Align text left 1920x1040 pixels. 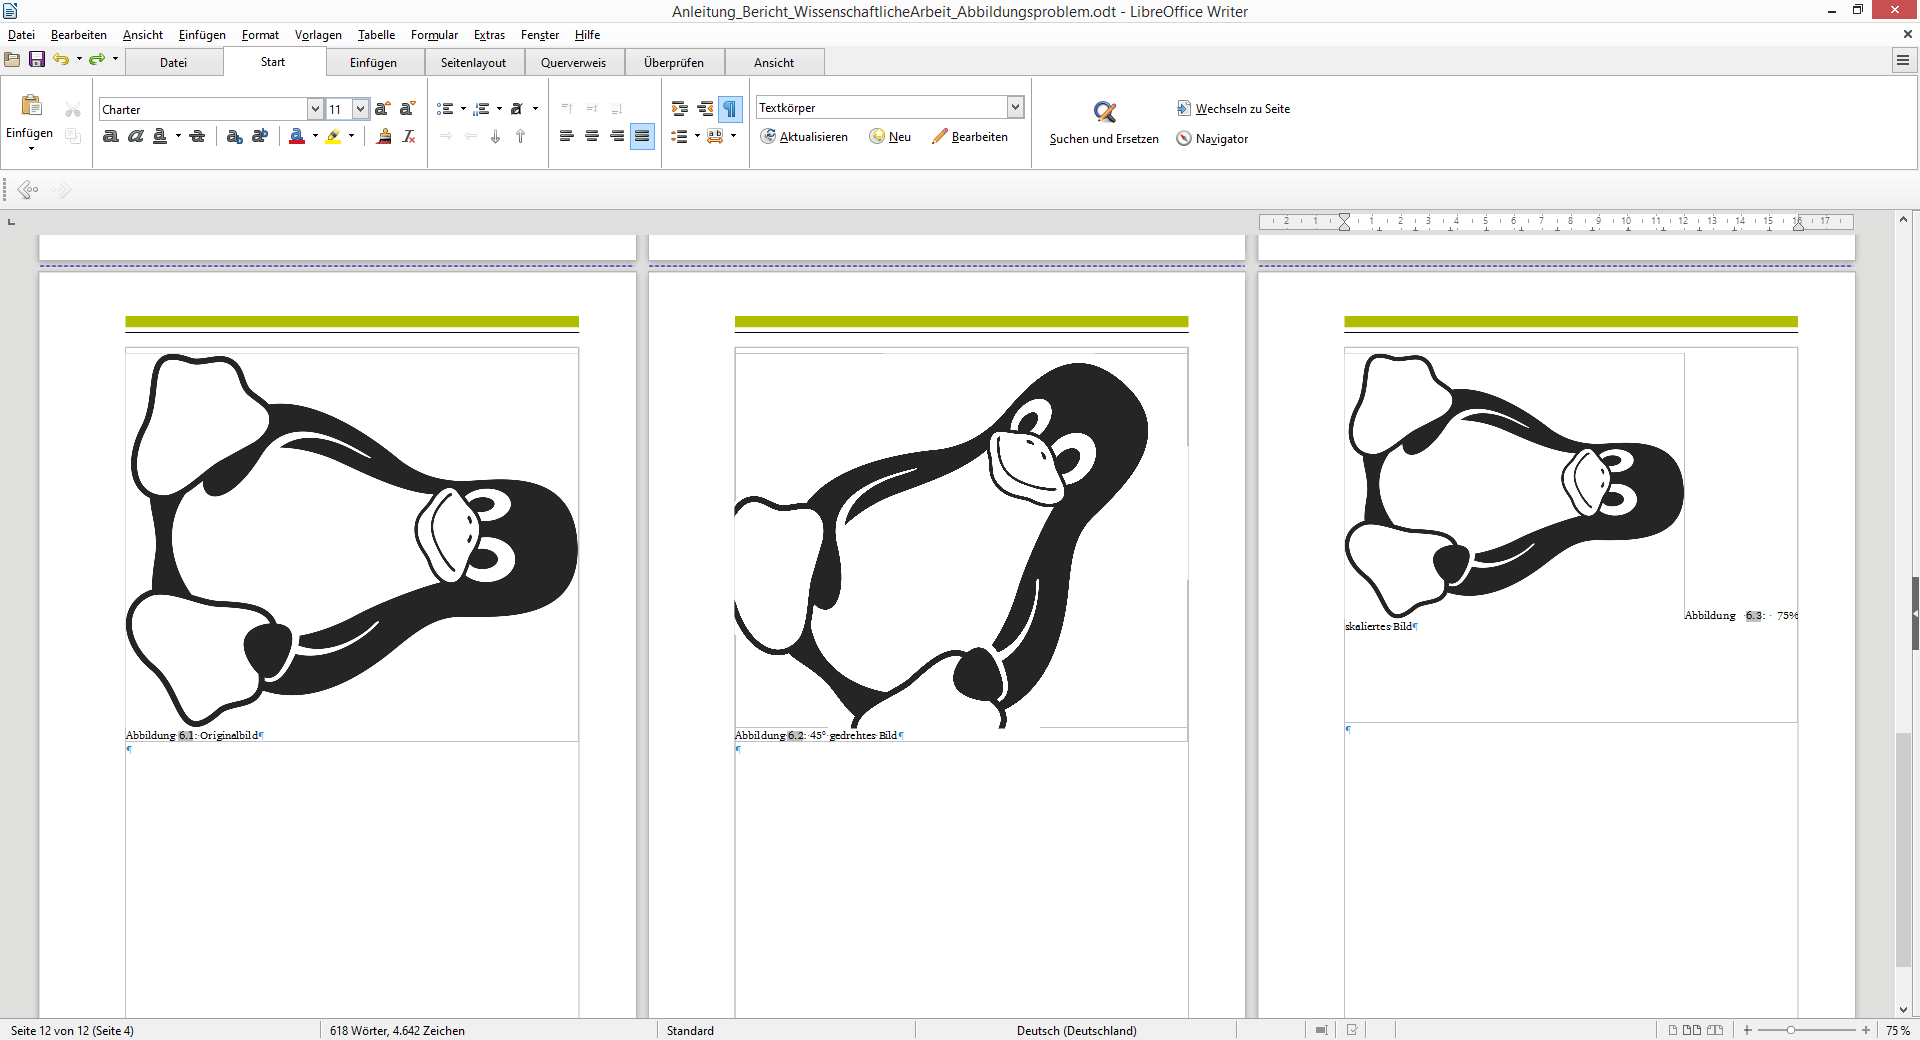click(566, 136)
